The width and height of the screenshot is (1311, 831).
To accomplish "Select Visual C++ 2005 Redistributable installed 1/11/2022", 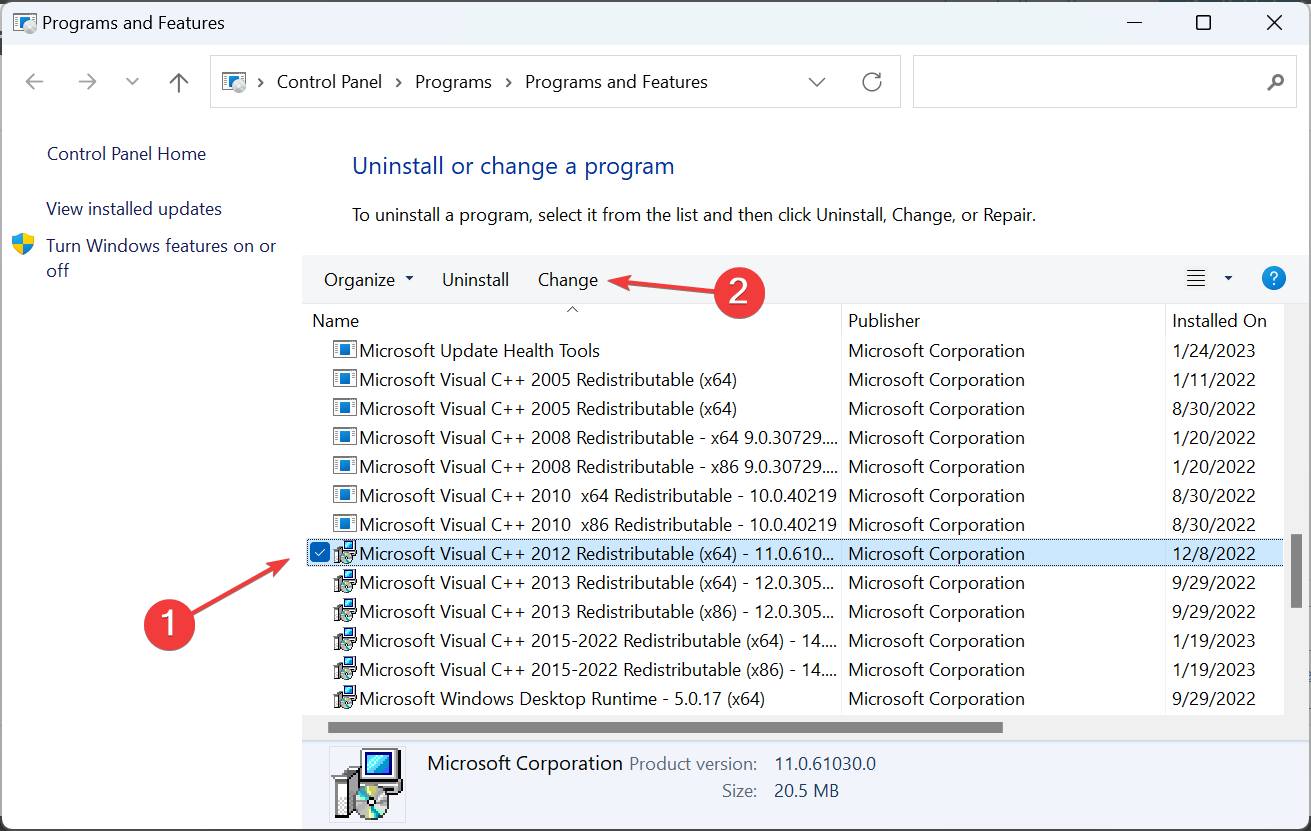I will tap(794, 380).
